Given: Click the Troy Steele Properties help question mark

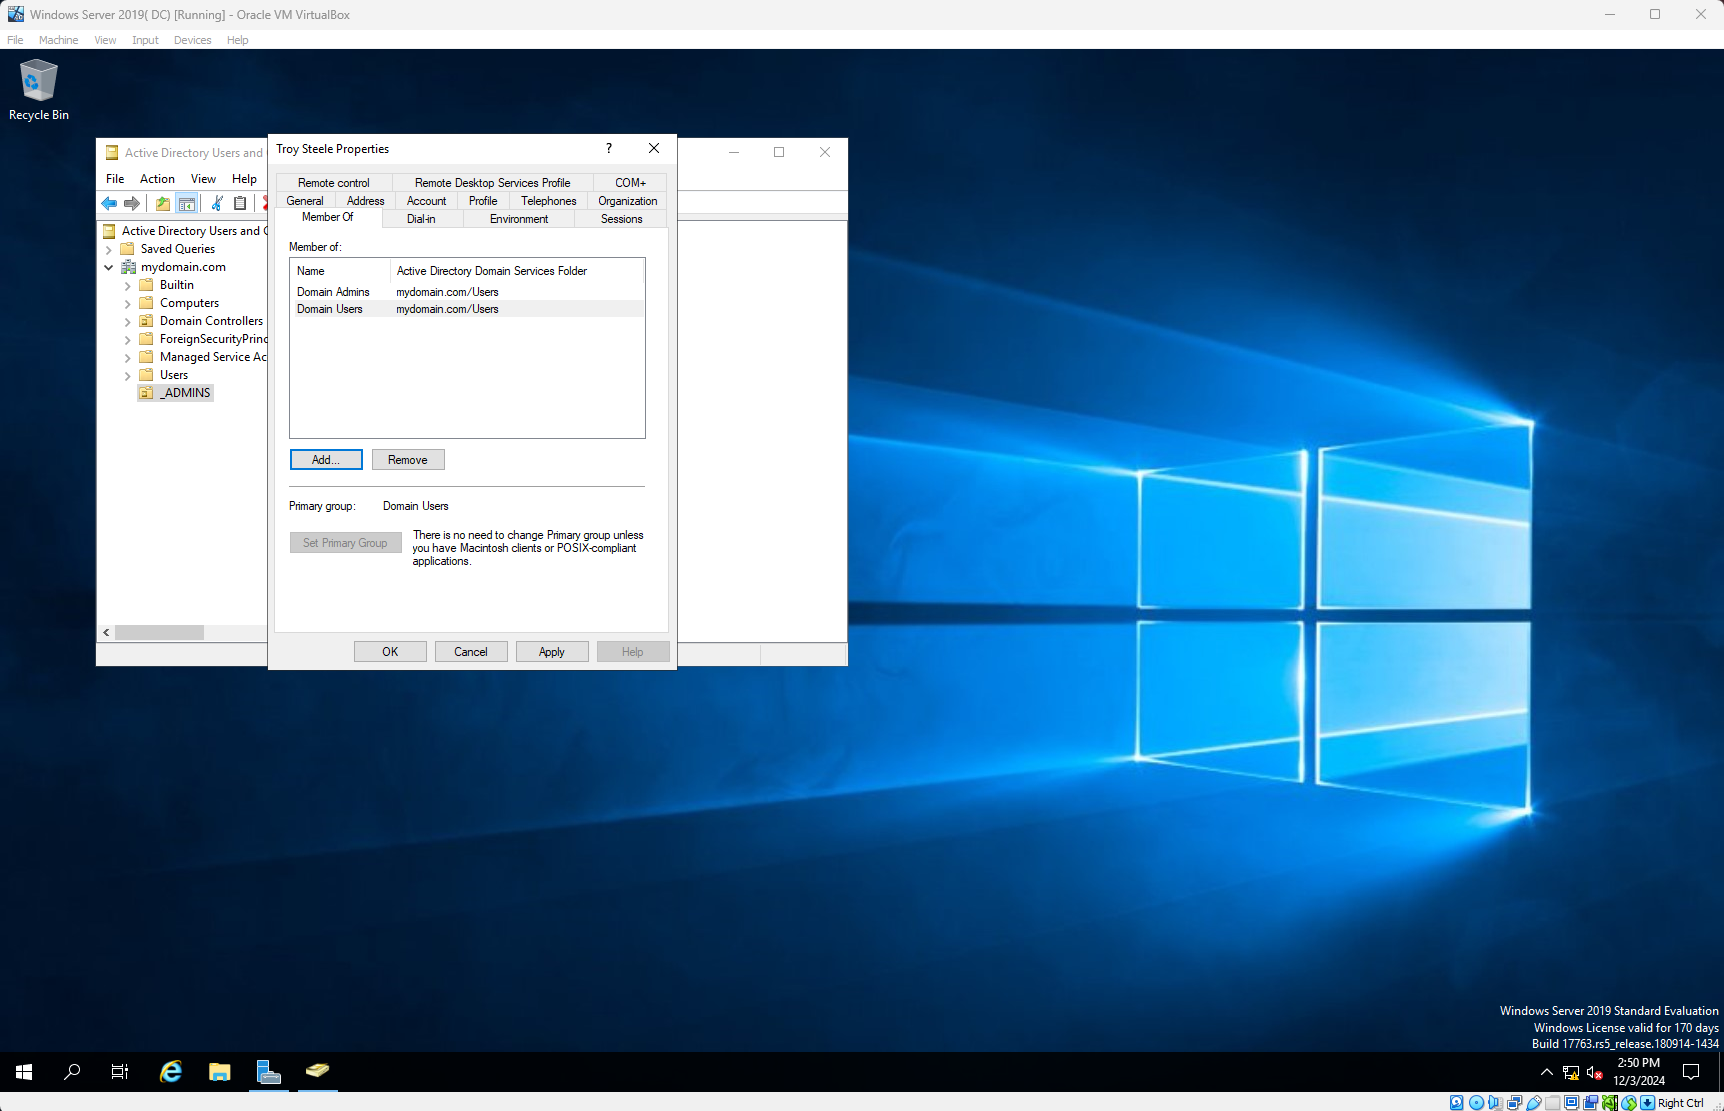Looking at the screenshot, I should tap(609, 149).
